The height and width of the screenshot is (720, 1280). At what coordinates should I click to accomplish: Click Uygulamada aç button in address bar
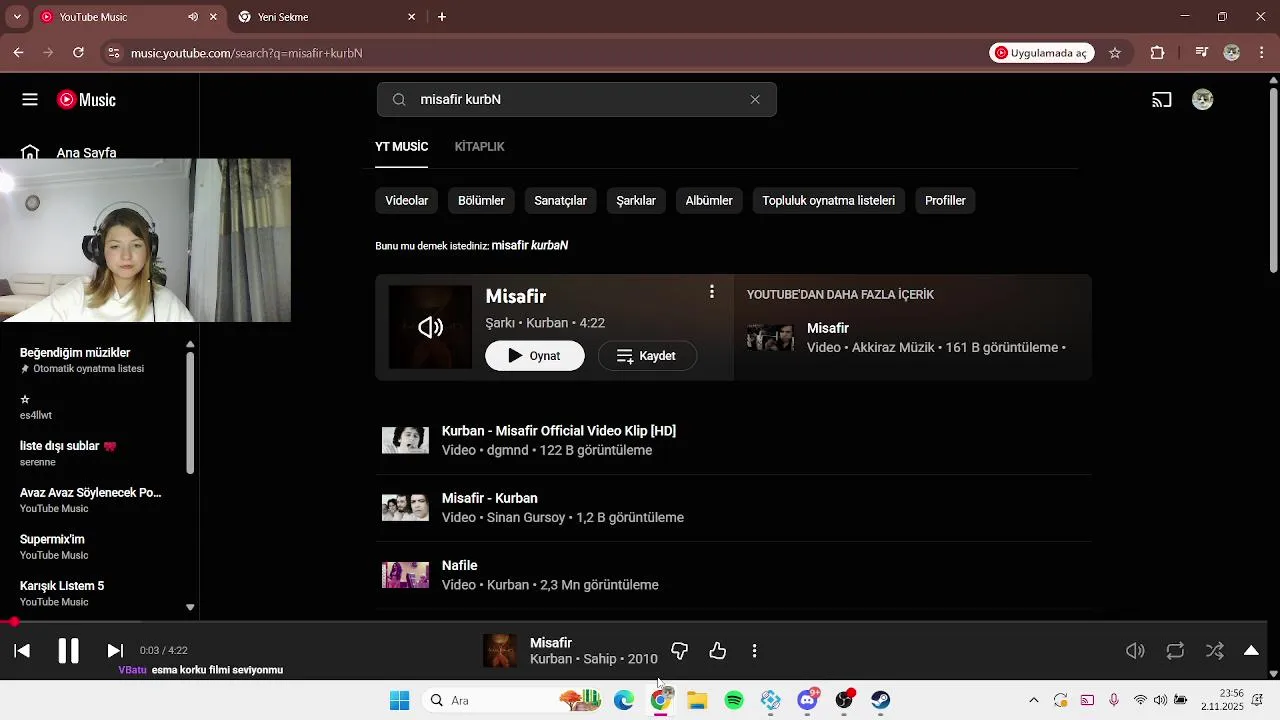[1041, 53]
